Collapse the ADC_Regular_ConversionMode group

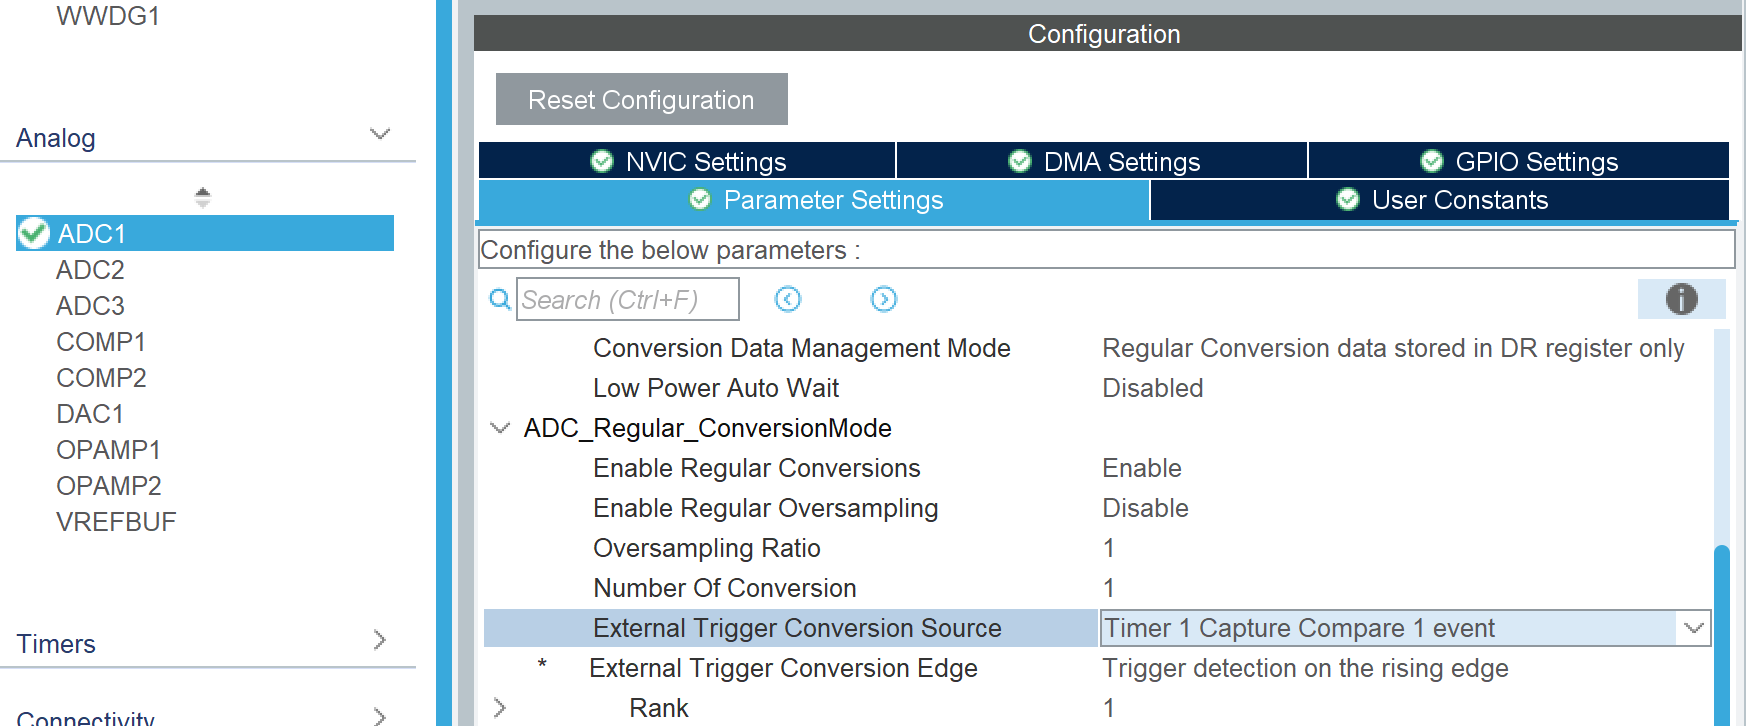click(x=500, y=428)
